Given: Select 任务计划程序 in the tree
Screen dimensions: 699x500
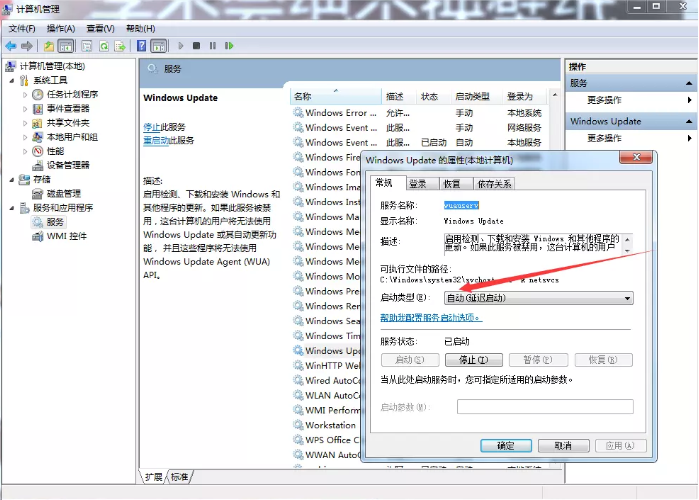Looking at the screenshot, I should click(72, 94).
